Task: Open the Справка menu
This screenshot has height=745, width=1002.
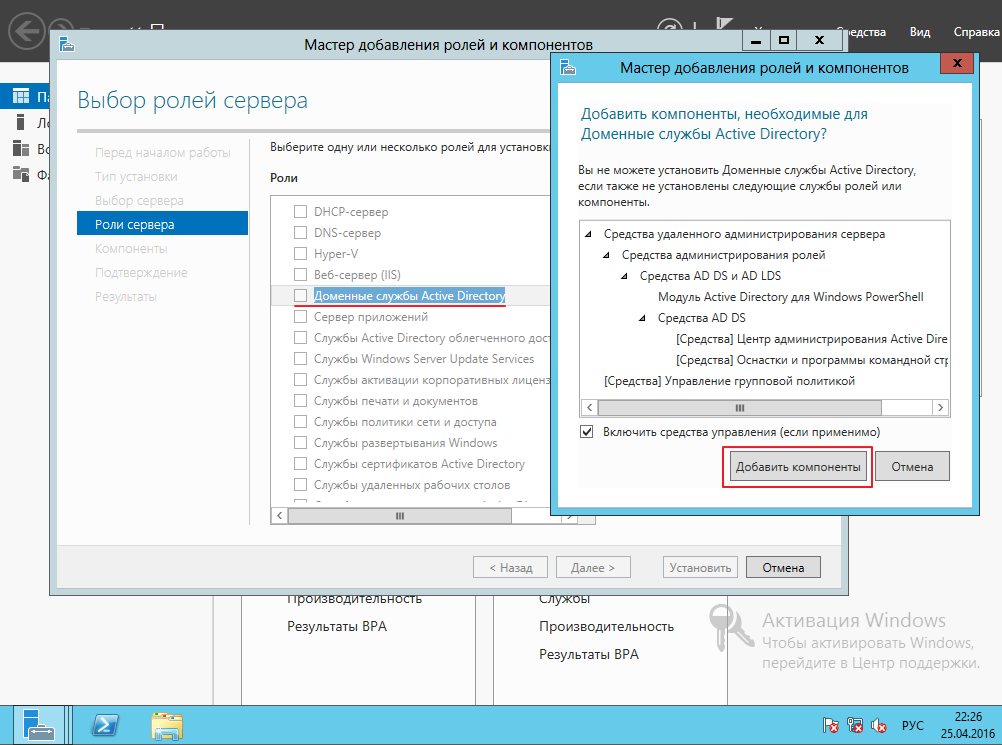Action: [976, 32]
